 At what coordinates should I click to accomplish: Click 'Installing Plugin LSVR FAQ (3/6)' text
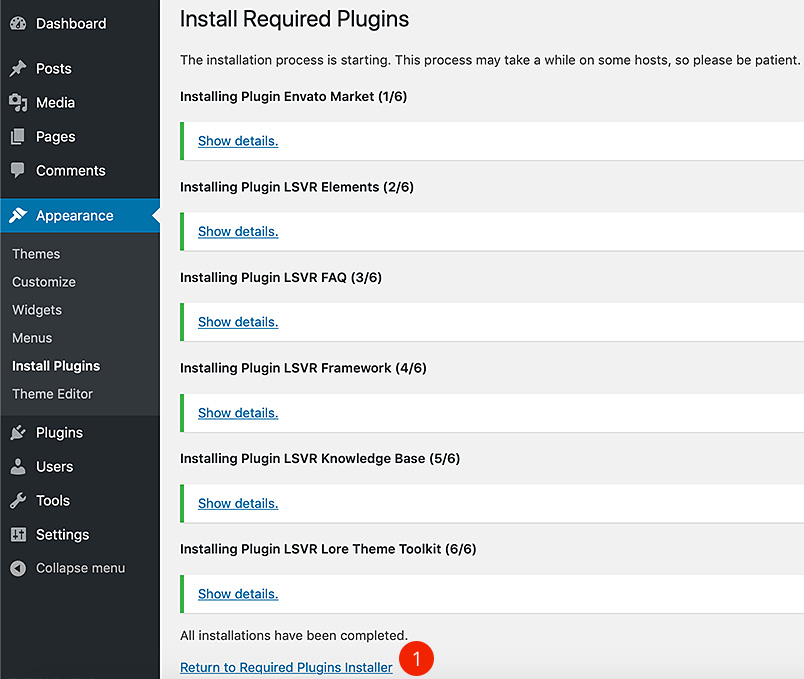281,277
